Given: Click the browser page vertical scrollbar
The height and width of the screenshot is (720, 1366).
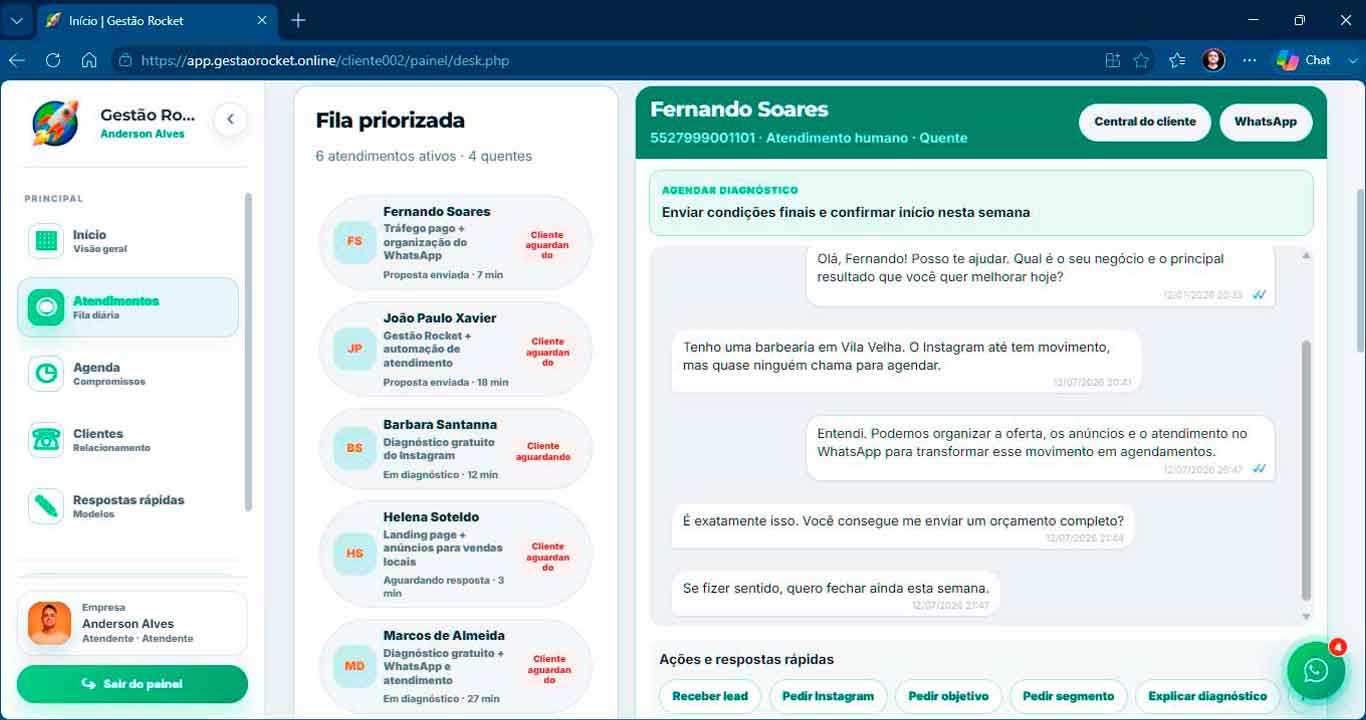Looking at the screenshot, I should coord(1360,270).
